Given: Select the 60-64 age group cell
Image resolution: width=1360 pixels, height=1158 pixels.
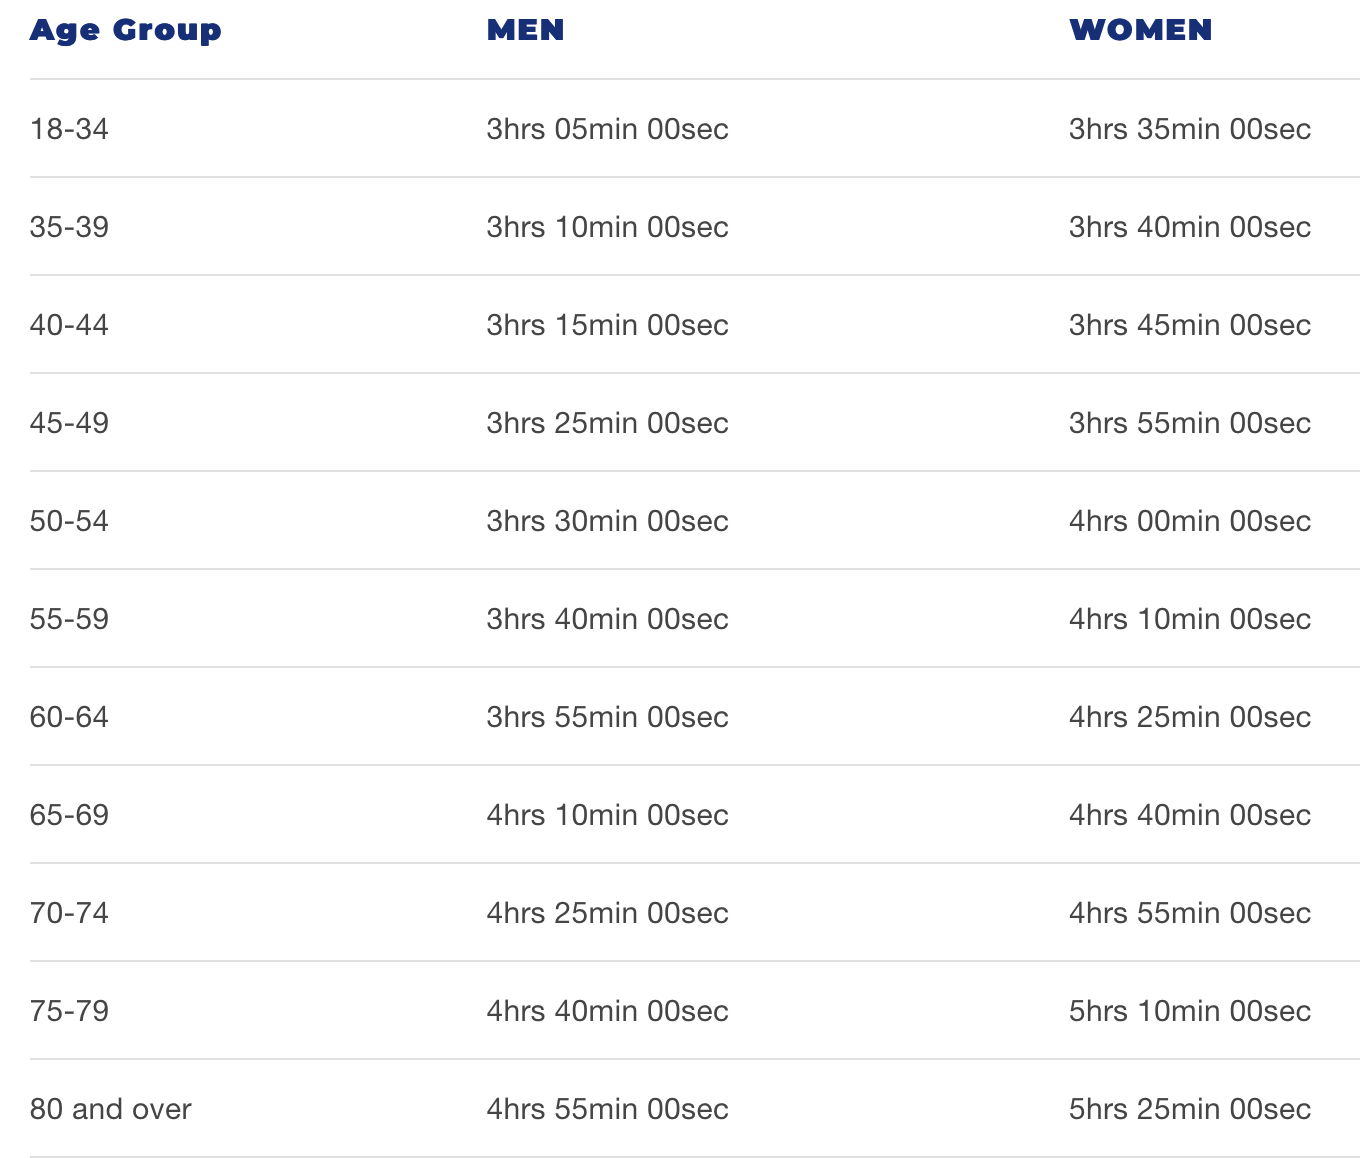Looking at the screenshot, I should [x=69, y=717].
